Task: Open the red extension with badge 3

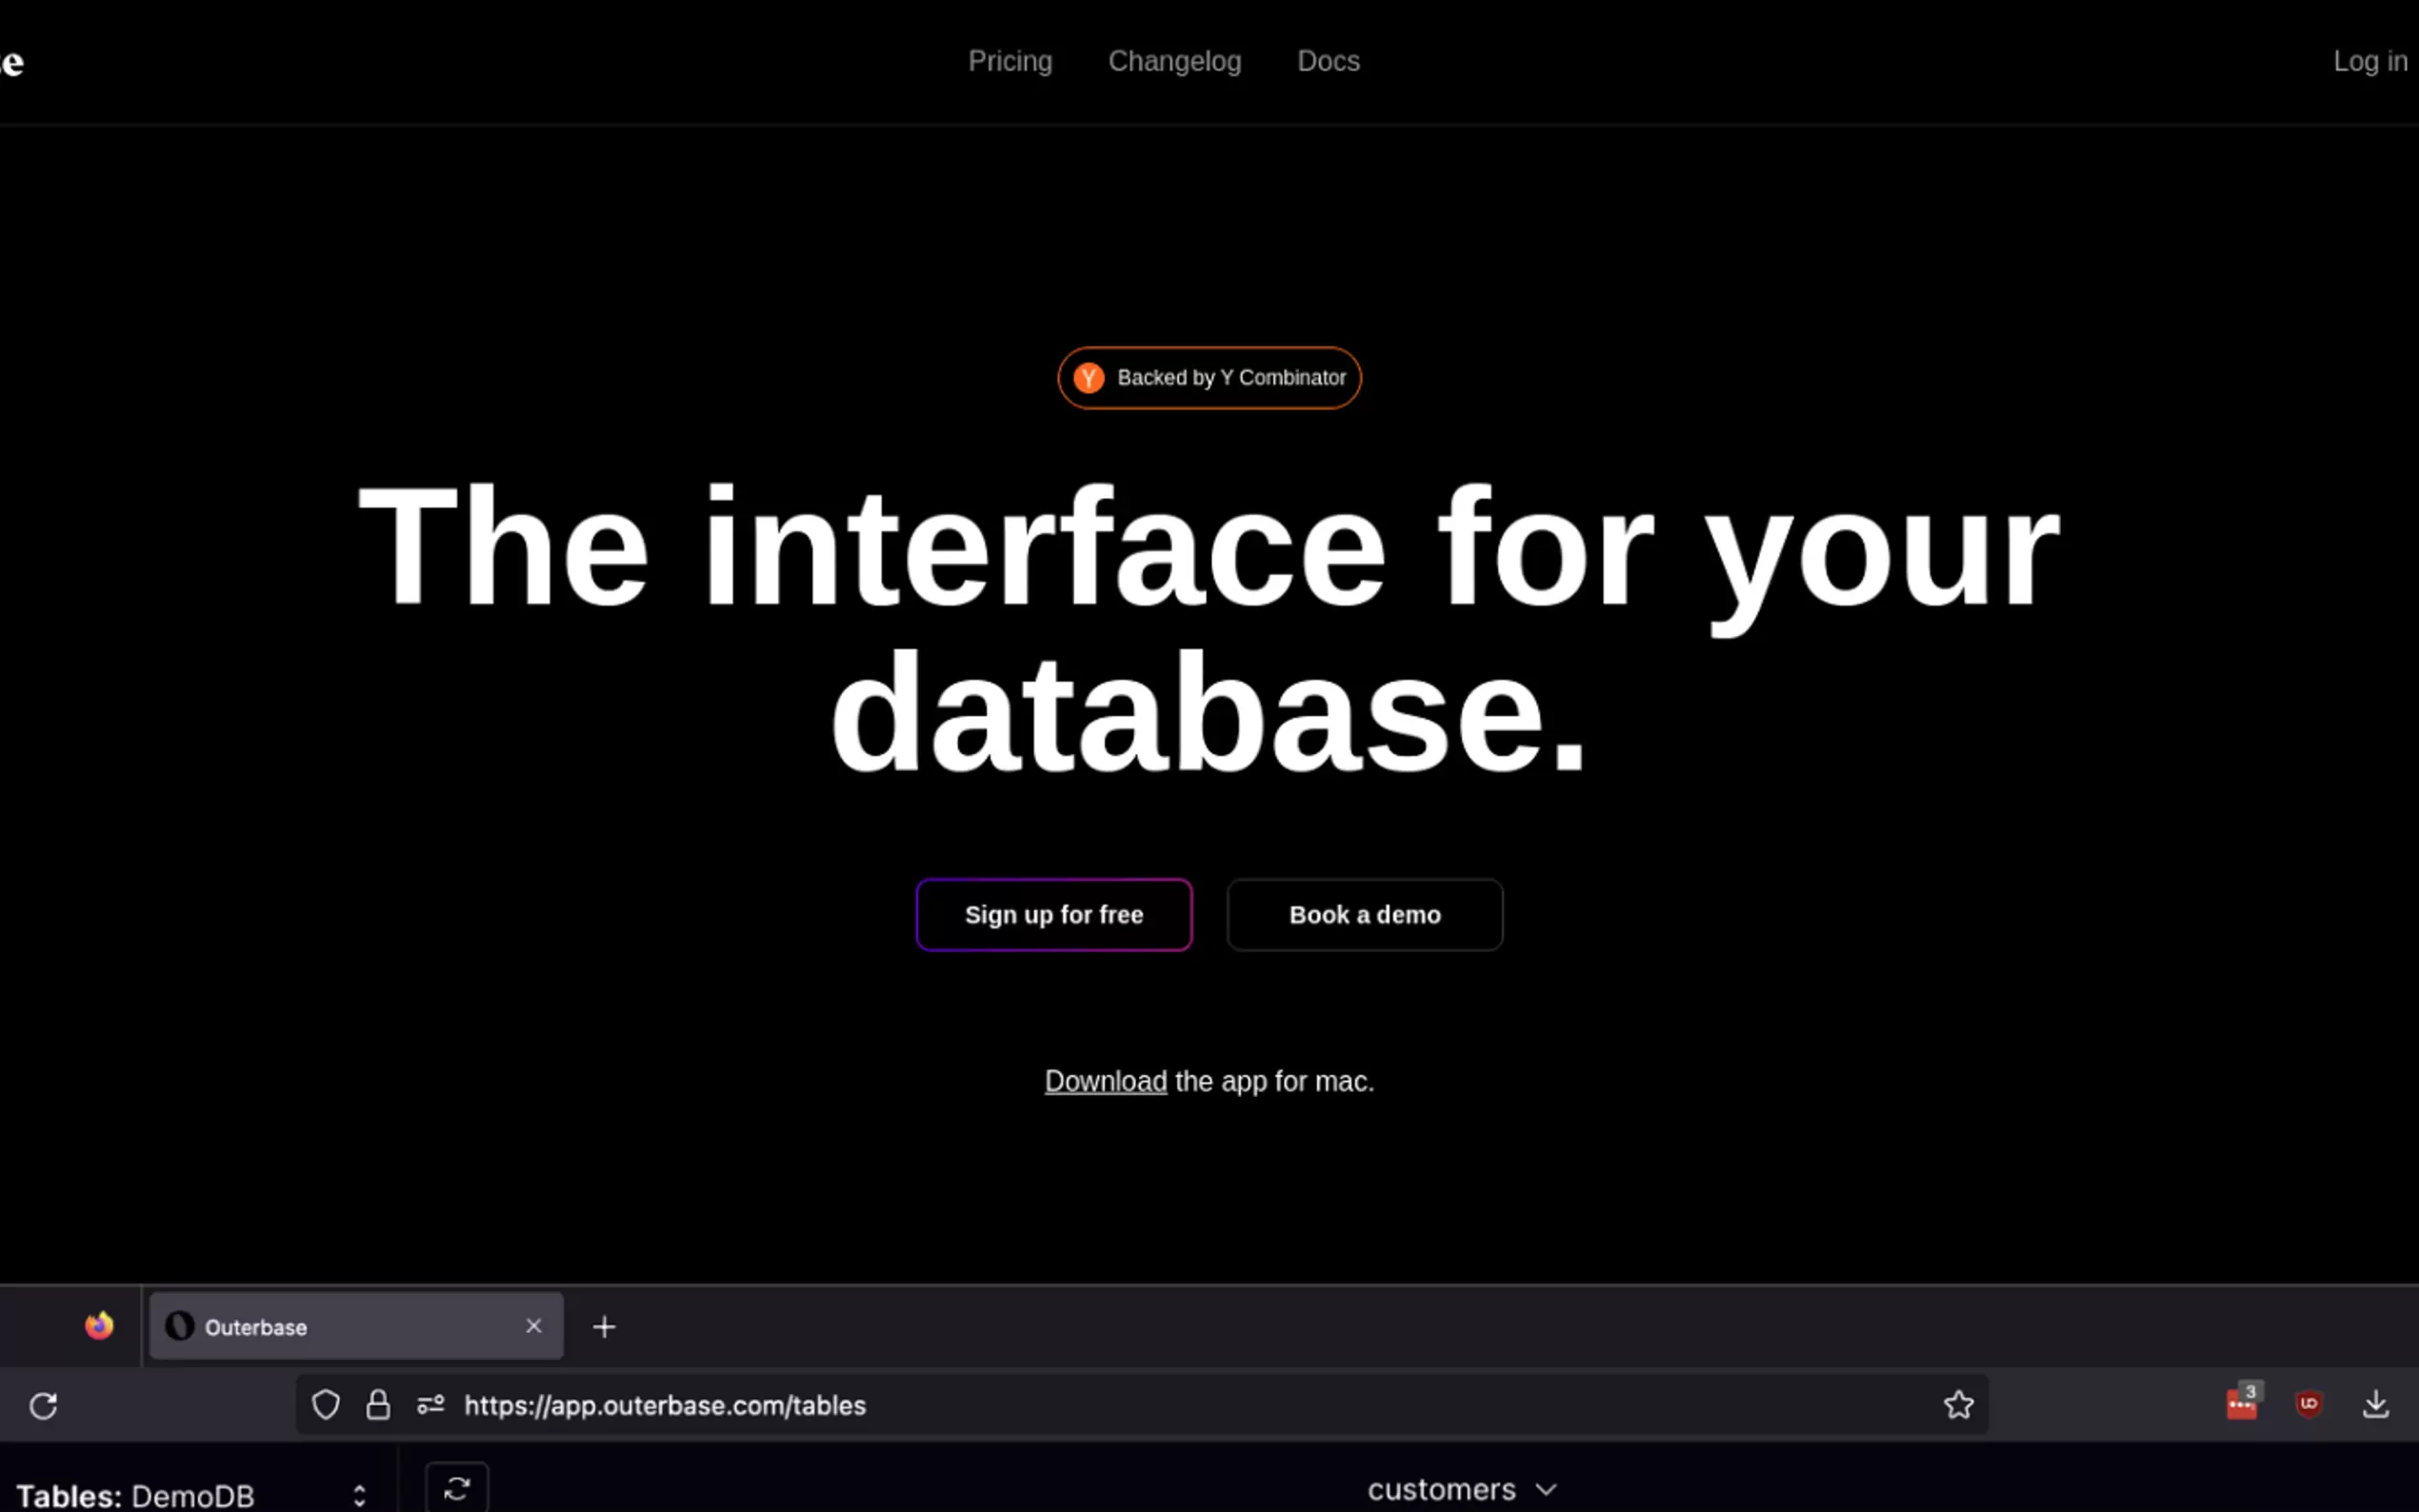Action: pos(2241,1405)
